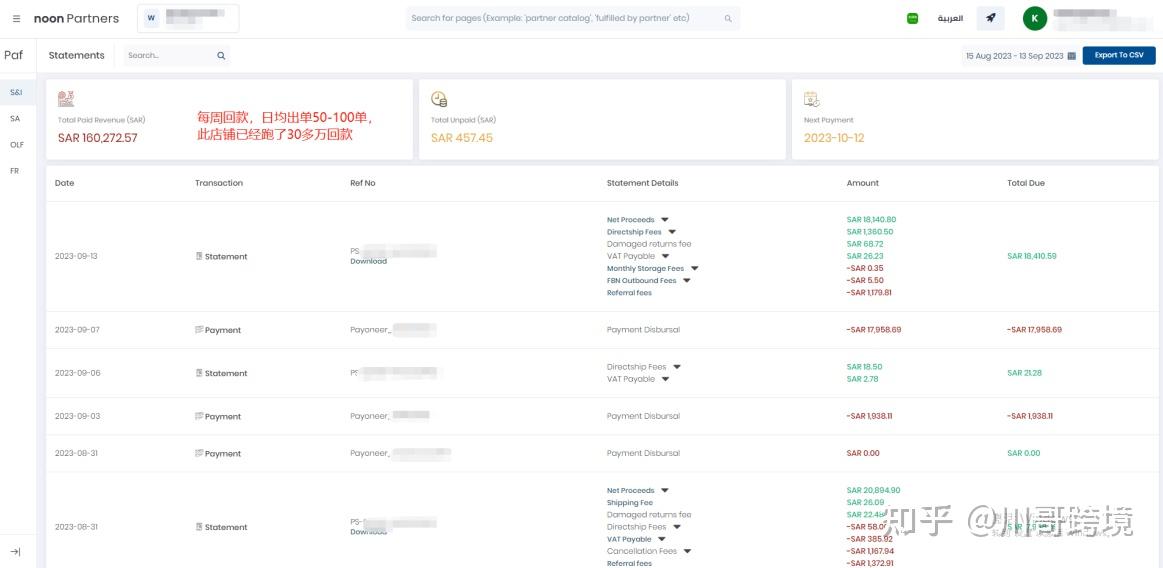
Task: Click Export To CSV button
Action: (x=1118, y=56)
